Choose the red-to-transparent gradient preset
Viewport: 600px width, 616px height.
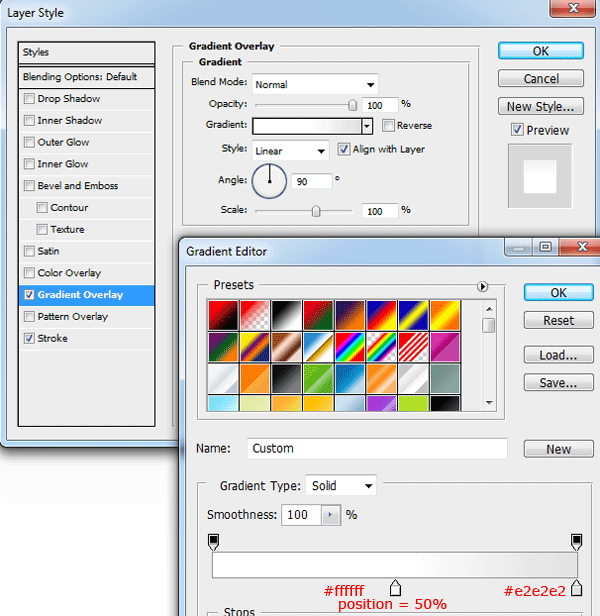(x=255, y=315)
